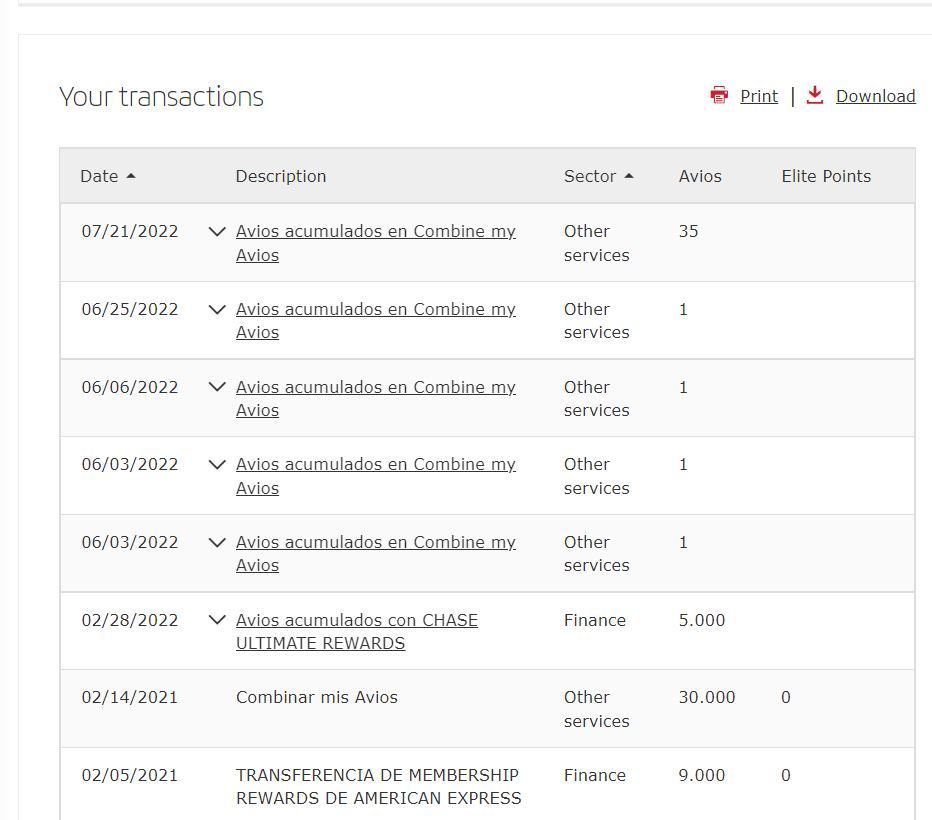This screenshot has width=932, height=820.
Task: Open the 06/06/2022 Combine my Avios link
Action: coord(376,398)
